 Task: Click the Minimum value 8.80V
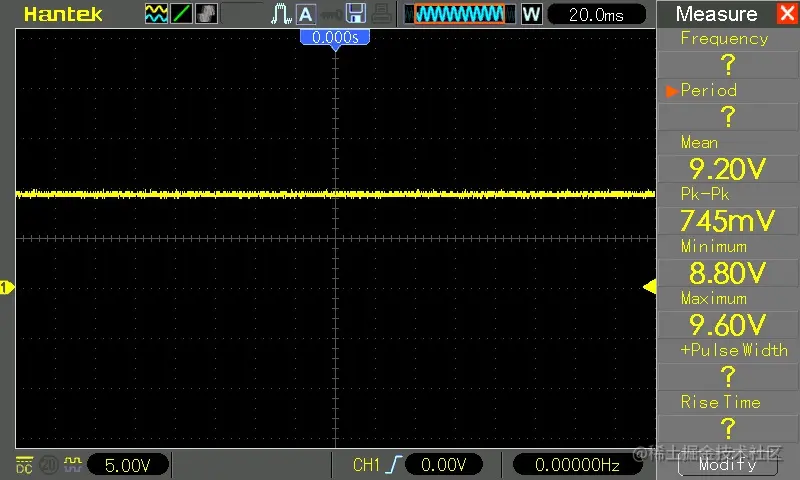click(x=728, y=273)
